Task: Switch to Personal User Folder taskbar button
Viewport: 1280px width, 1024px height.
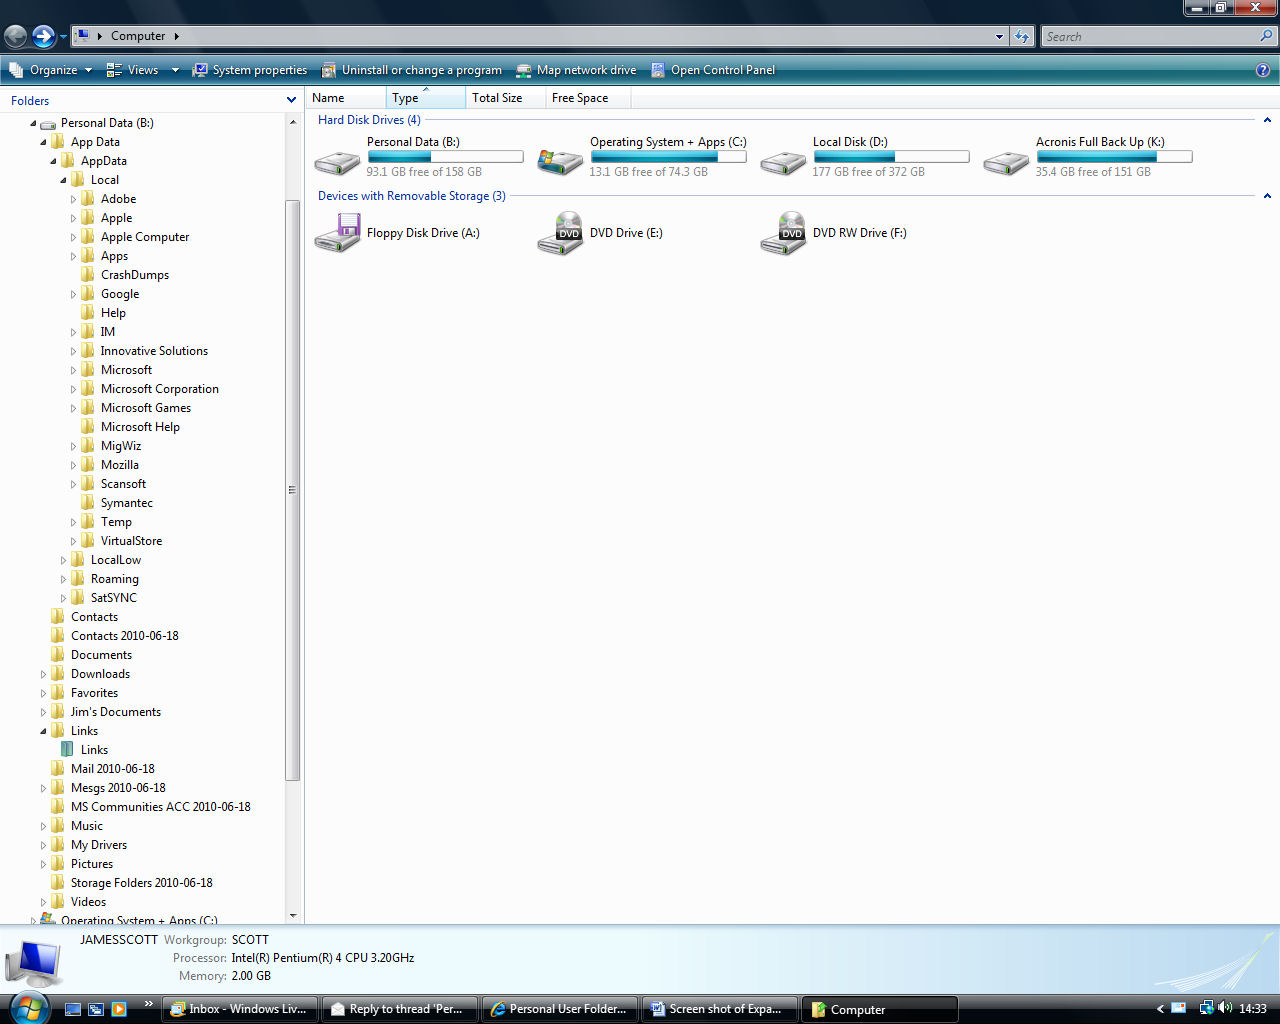Action: (560, 1009)
